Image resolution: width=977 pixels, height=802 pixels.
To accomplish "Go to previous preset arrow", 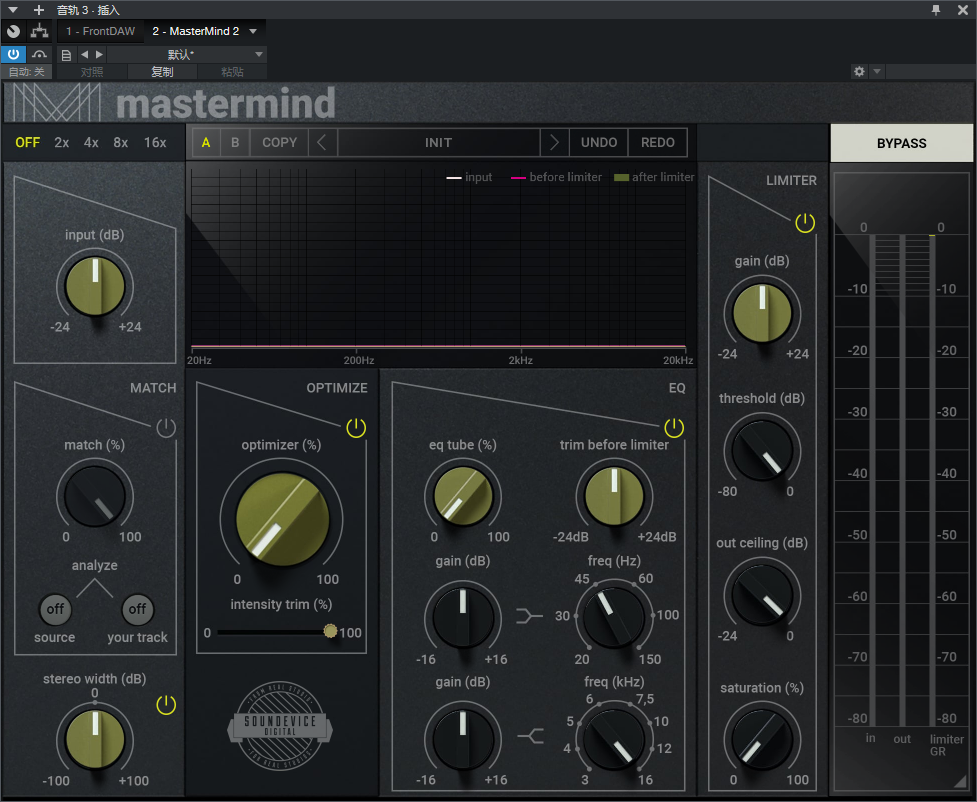I will click(322, 143).
